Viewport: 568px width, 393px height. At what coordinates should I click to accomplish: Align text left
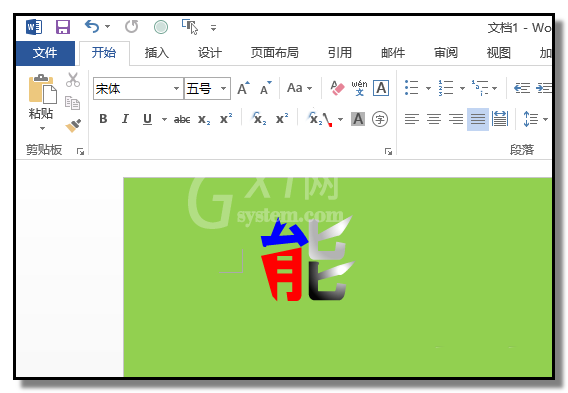point(412,119)
